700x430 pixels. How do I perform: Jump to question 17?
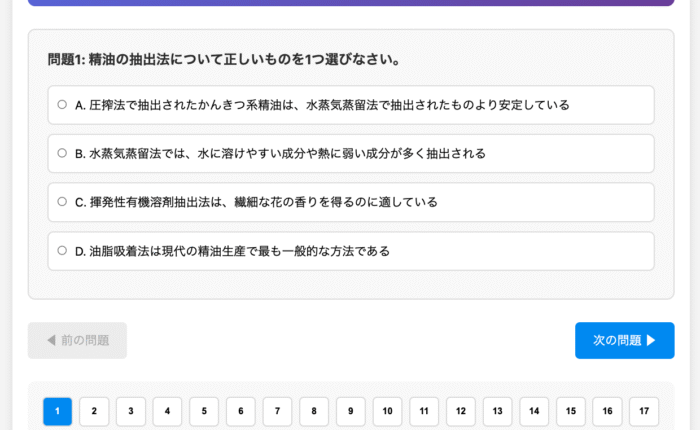pyautogui.click(x=644, y=411)
